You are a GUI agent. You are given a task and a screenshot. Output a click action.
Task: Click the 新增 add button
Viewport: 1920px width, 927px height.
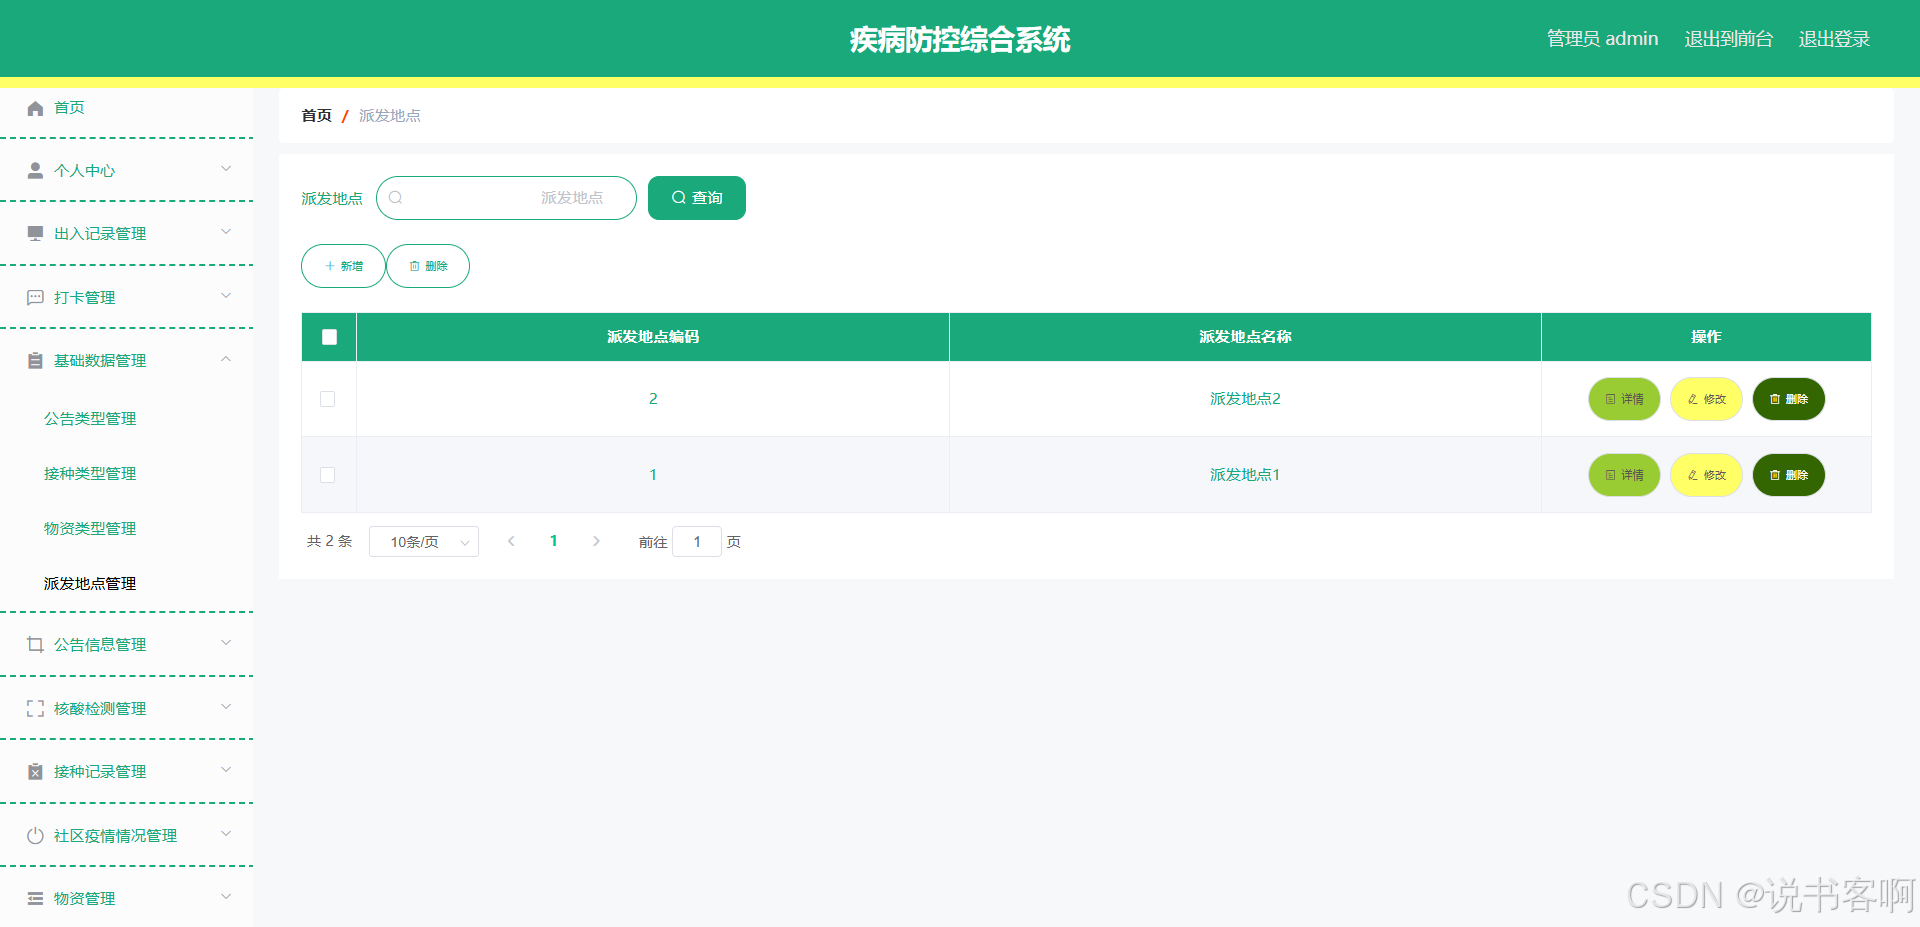click(343, 266)
